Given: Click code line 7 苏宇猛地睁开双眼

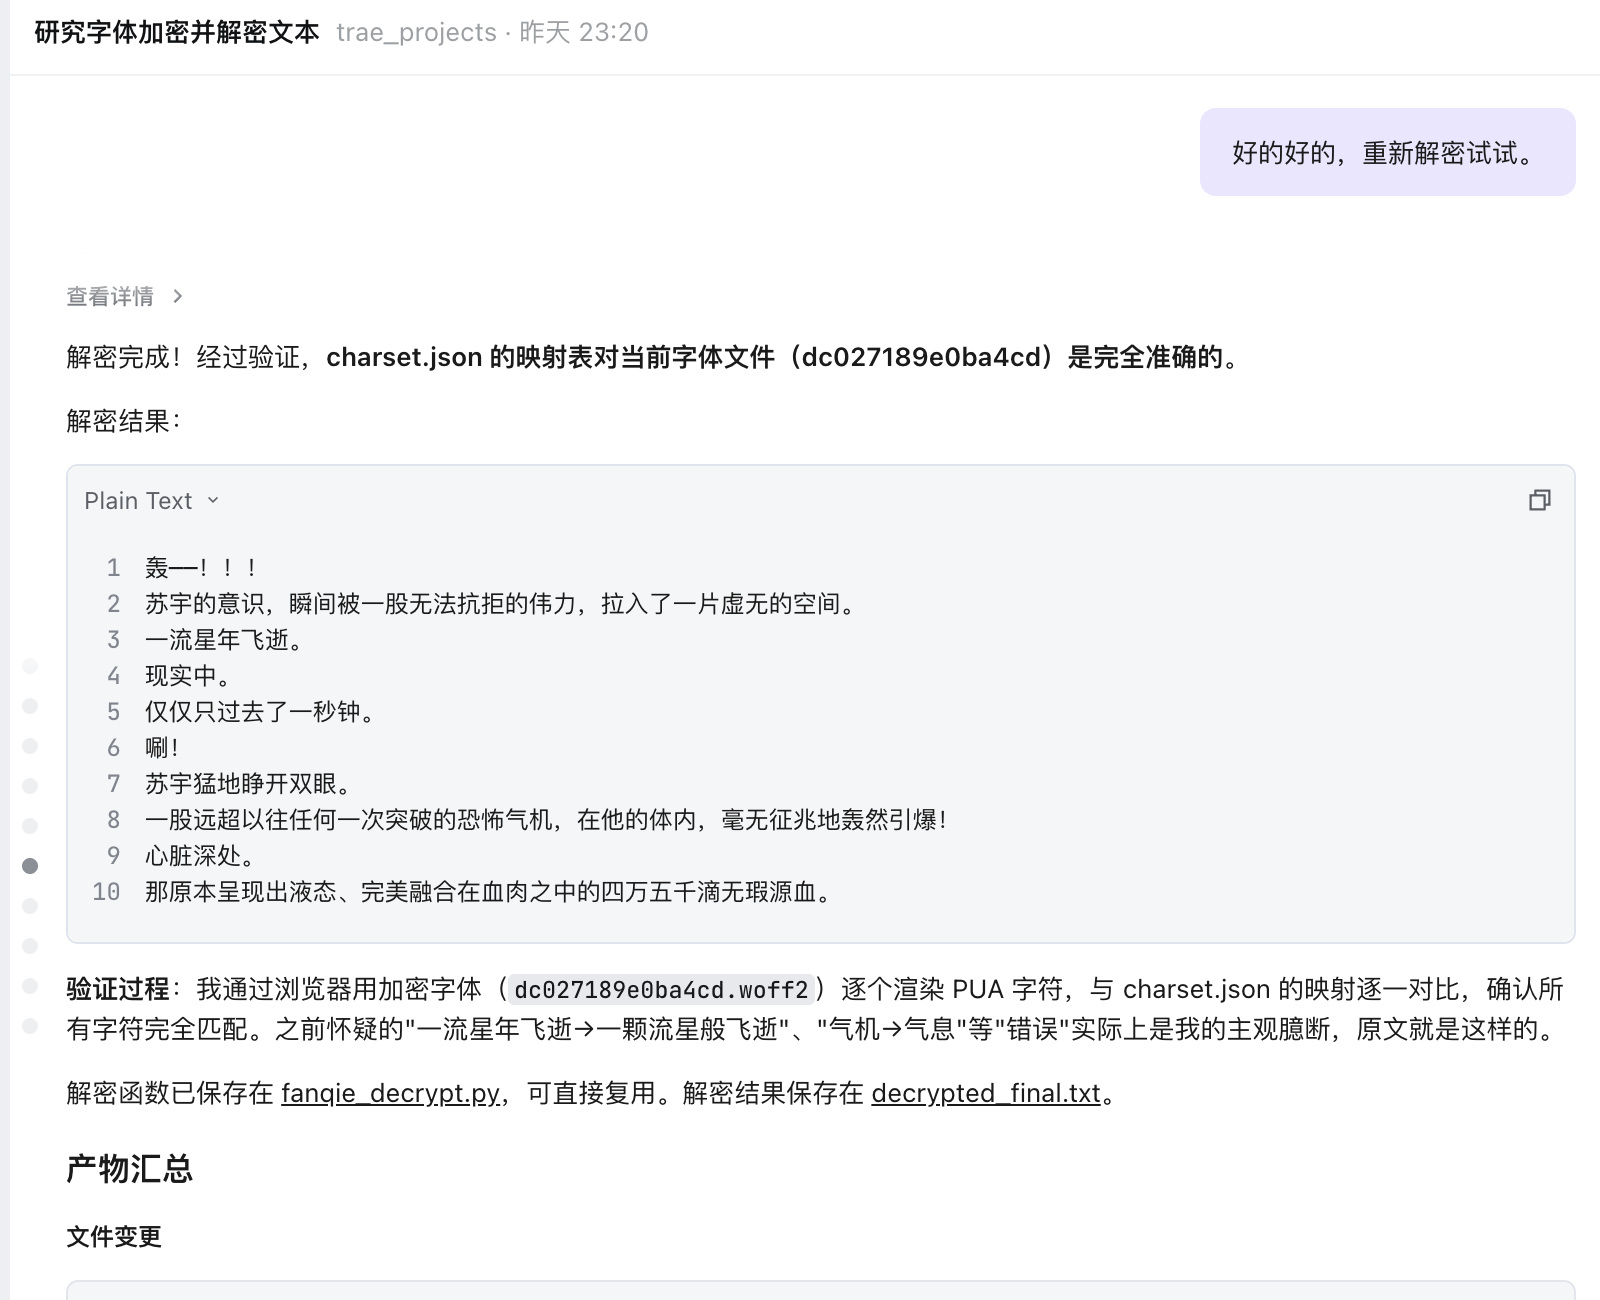Looking at the screenshot, I should click(247, 784).
